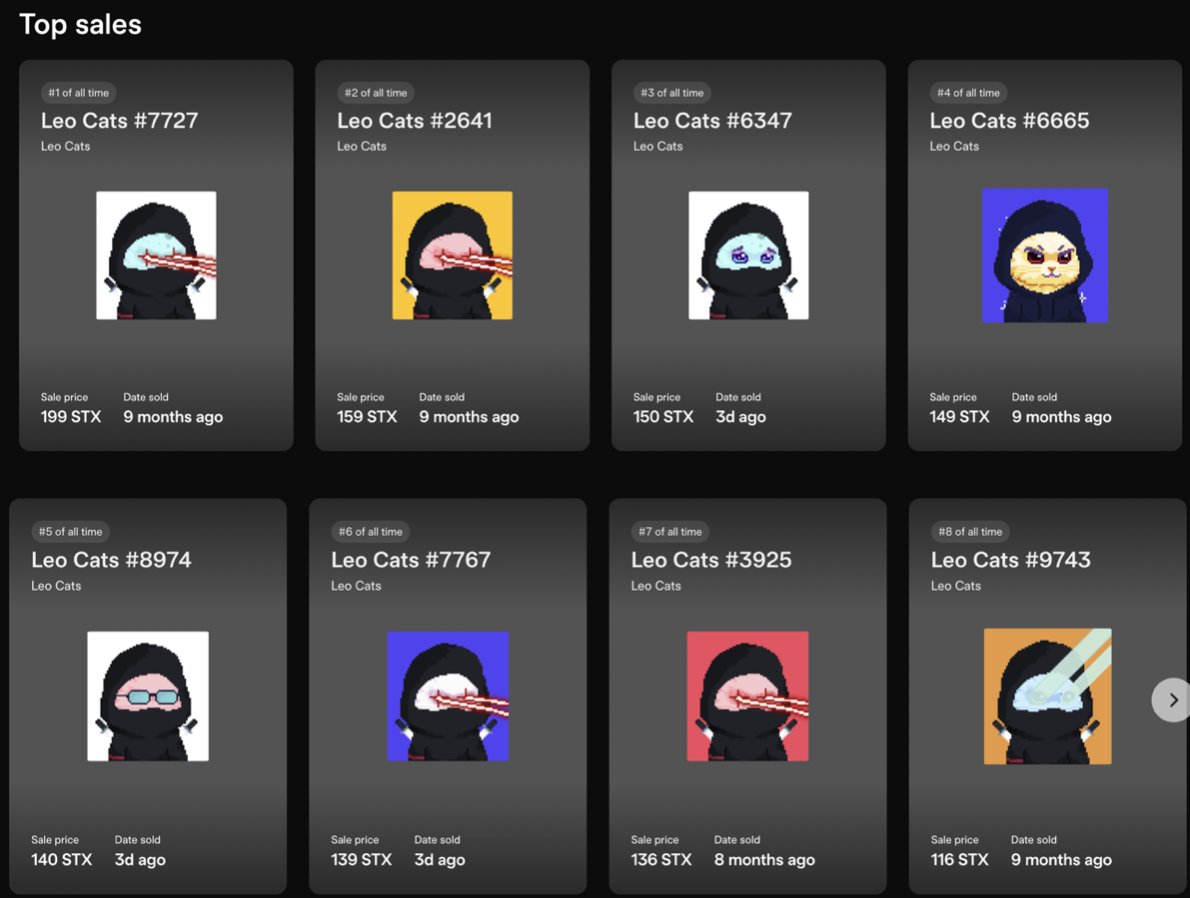The height and width of the screenshot is (898, 1190).
Task: Open Leo Cats #7727 thumbnail image
Action: tap(156, 255)
